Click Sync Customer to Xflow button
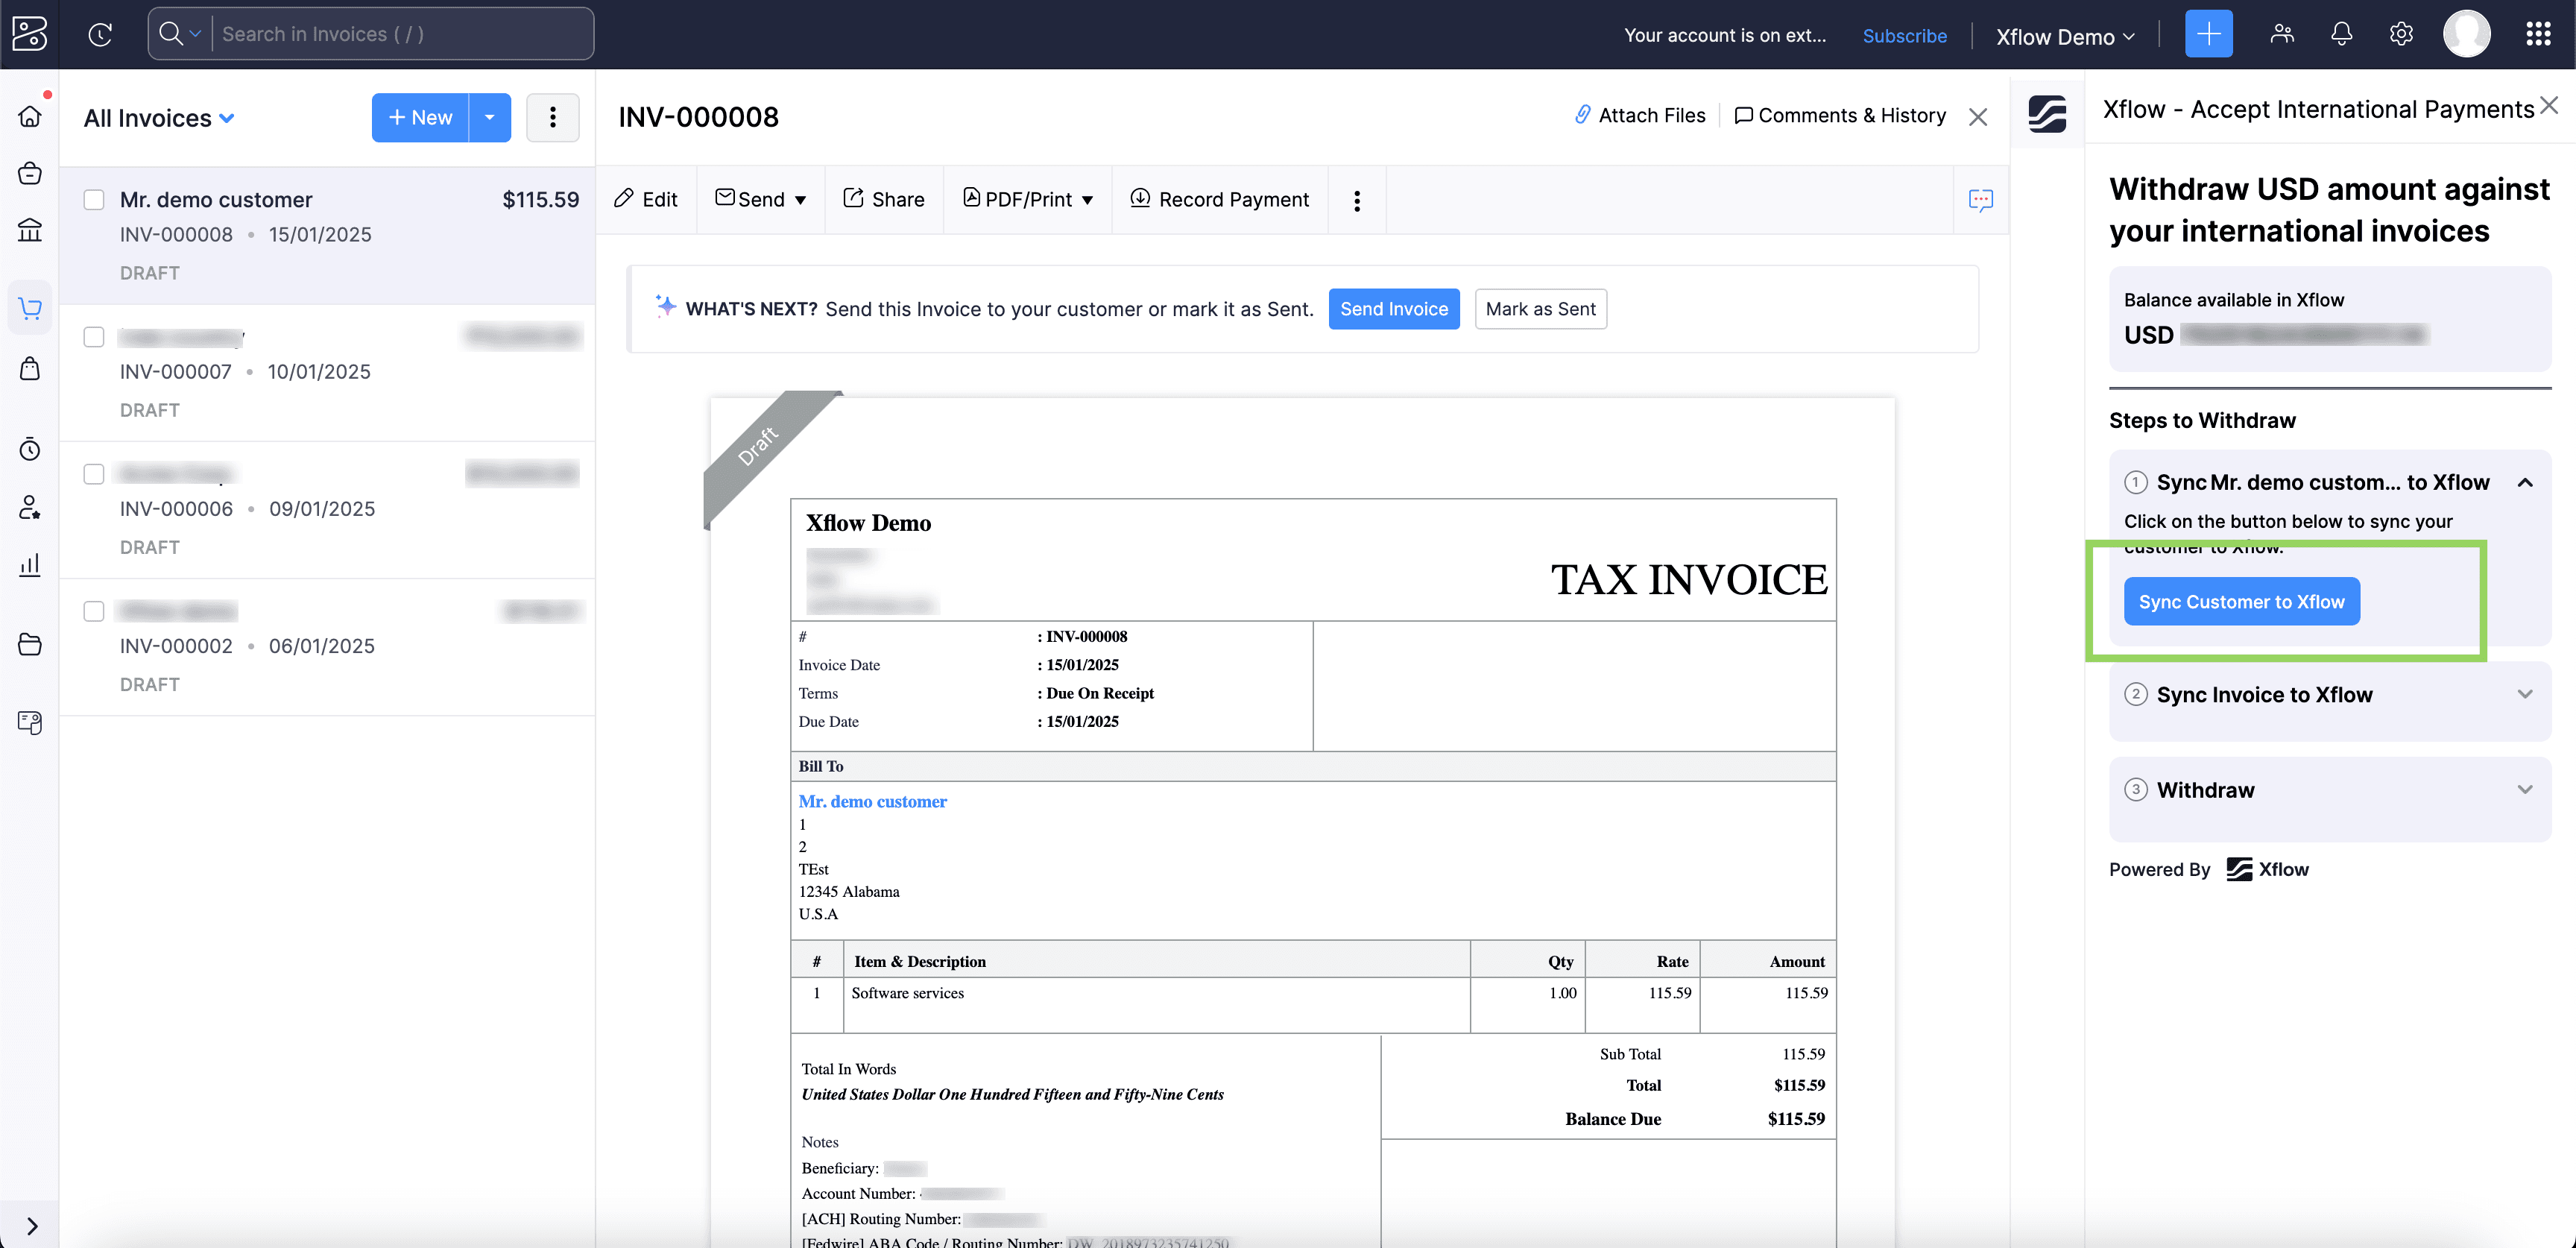Image resolution: width=2576 pixels, height=1248 pixels. click(x=2241, y=602)
